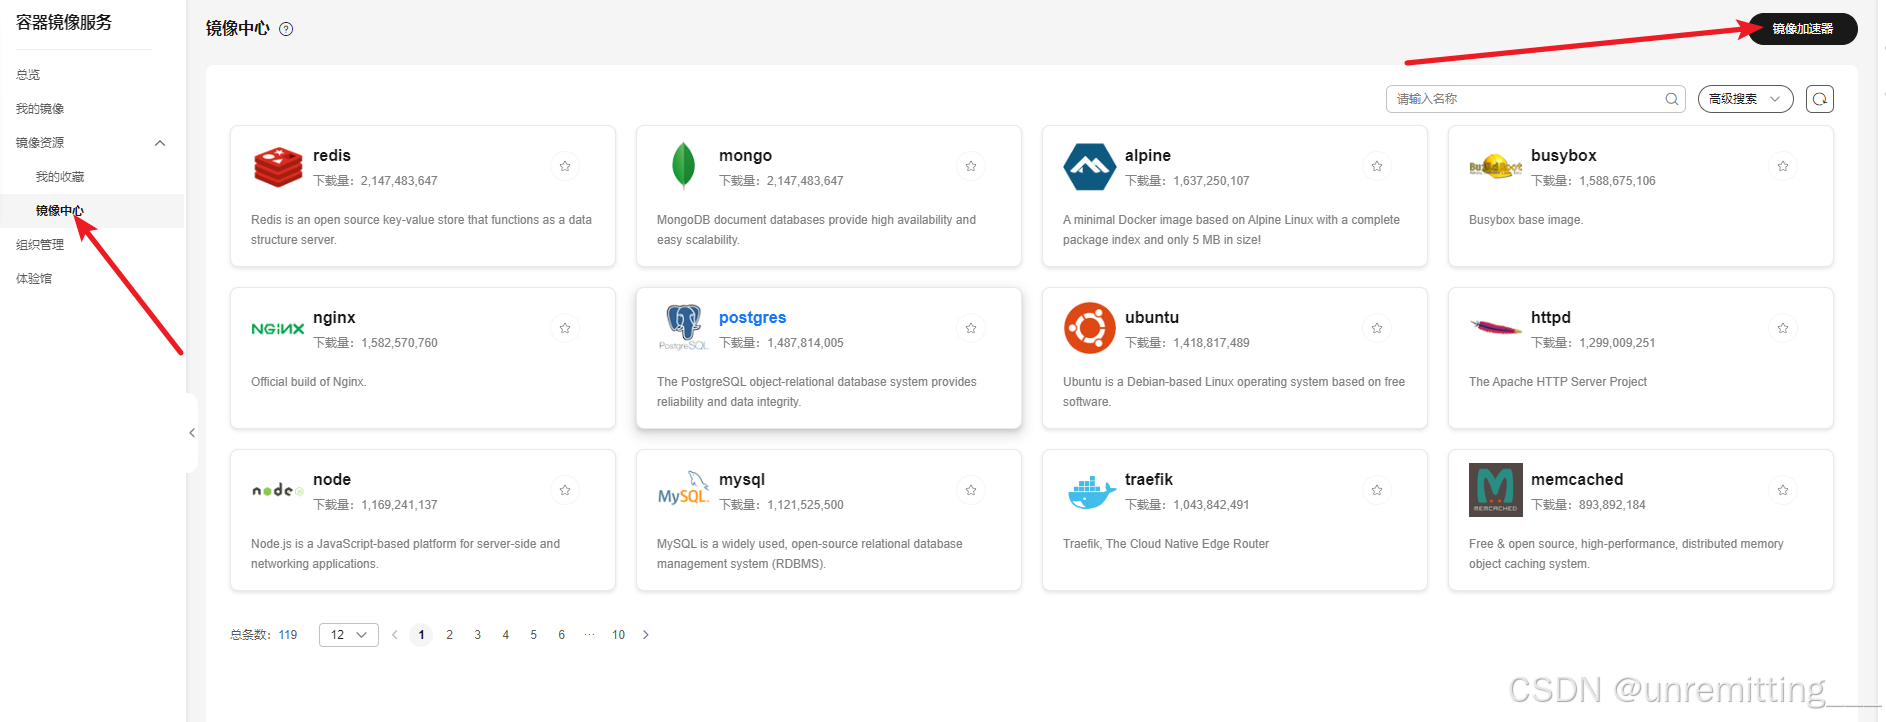1886x722 pixels.
Task: Open the httpd image title
Action: 1551,317
